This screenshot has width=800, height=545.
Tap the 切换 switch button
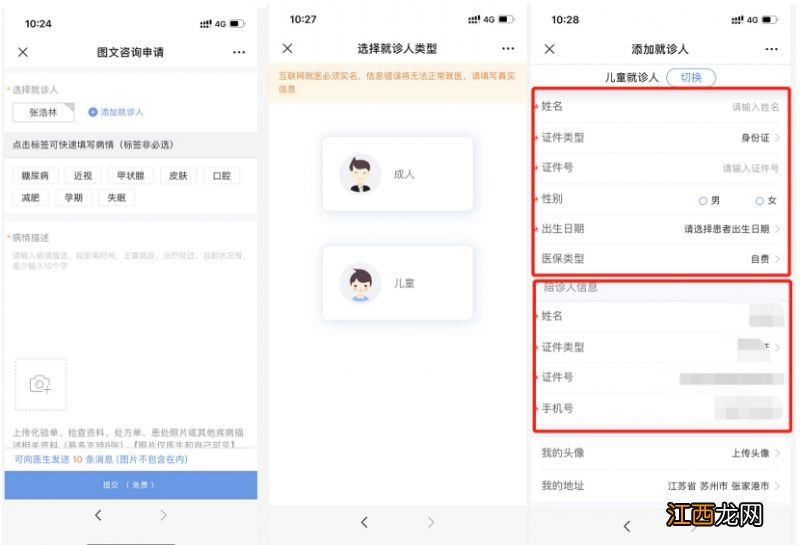pos(691,78)
